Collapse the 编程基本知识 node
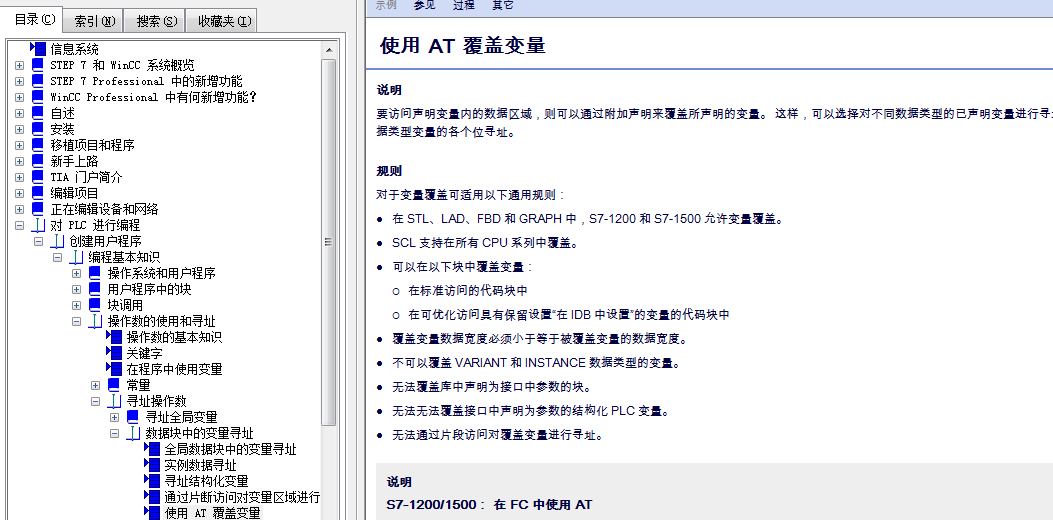This screenshot has height=520, width=1053. pyautogui.click(x=57, y=257)
